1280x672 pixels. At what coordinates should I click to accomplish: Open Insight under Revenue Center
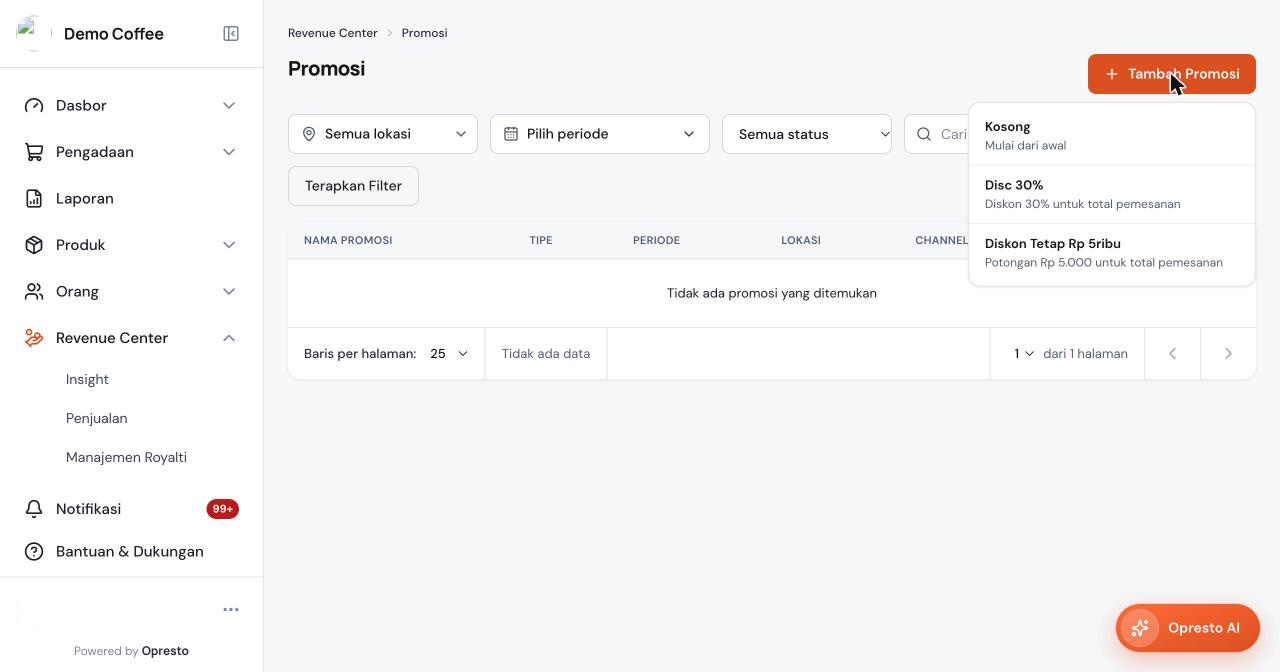click(87, 380)
